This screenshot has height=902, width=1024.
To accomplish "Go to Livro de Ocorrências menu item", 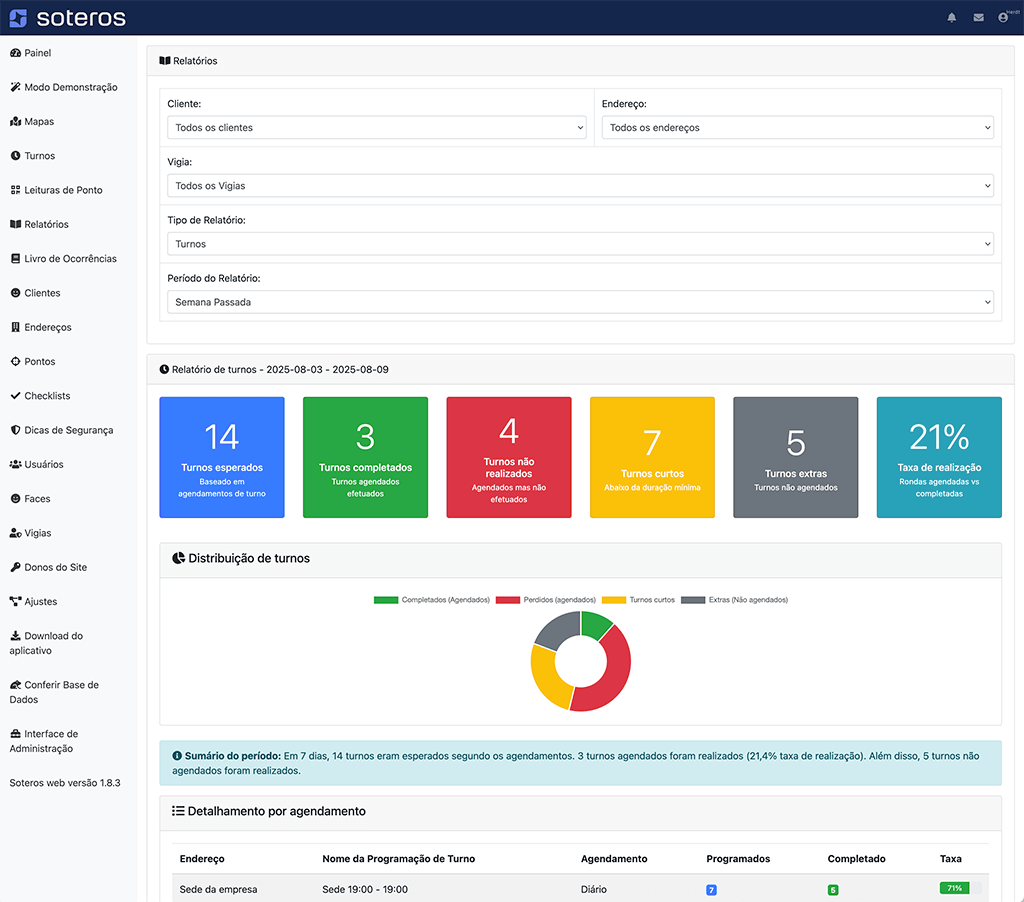I will [70, 259].
